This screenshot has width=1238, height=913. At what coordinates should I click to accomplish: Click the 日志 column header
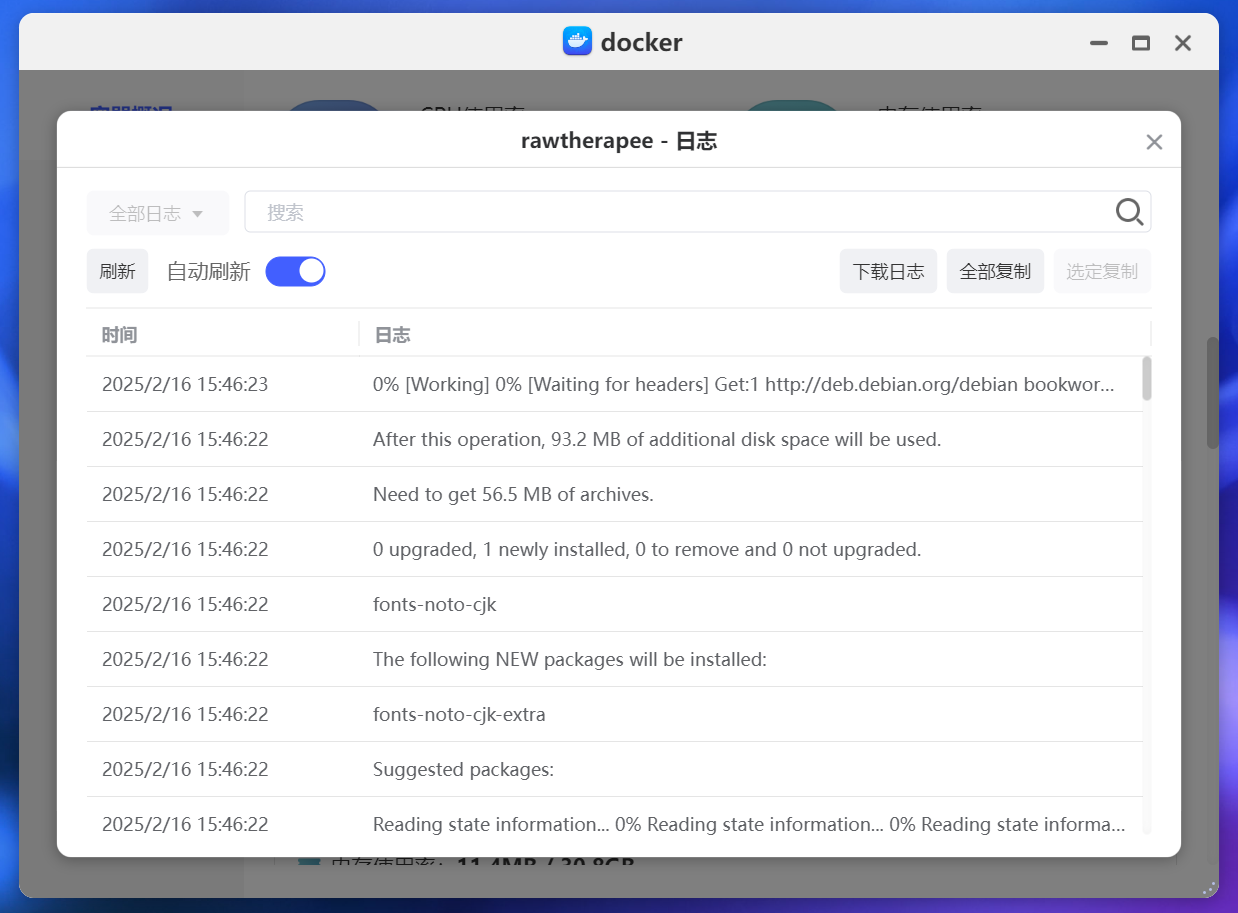[755, 335]
